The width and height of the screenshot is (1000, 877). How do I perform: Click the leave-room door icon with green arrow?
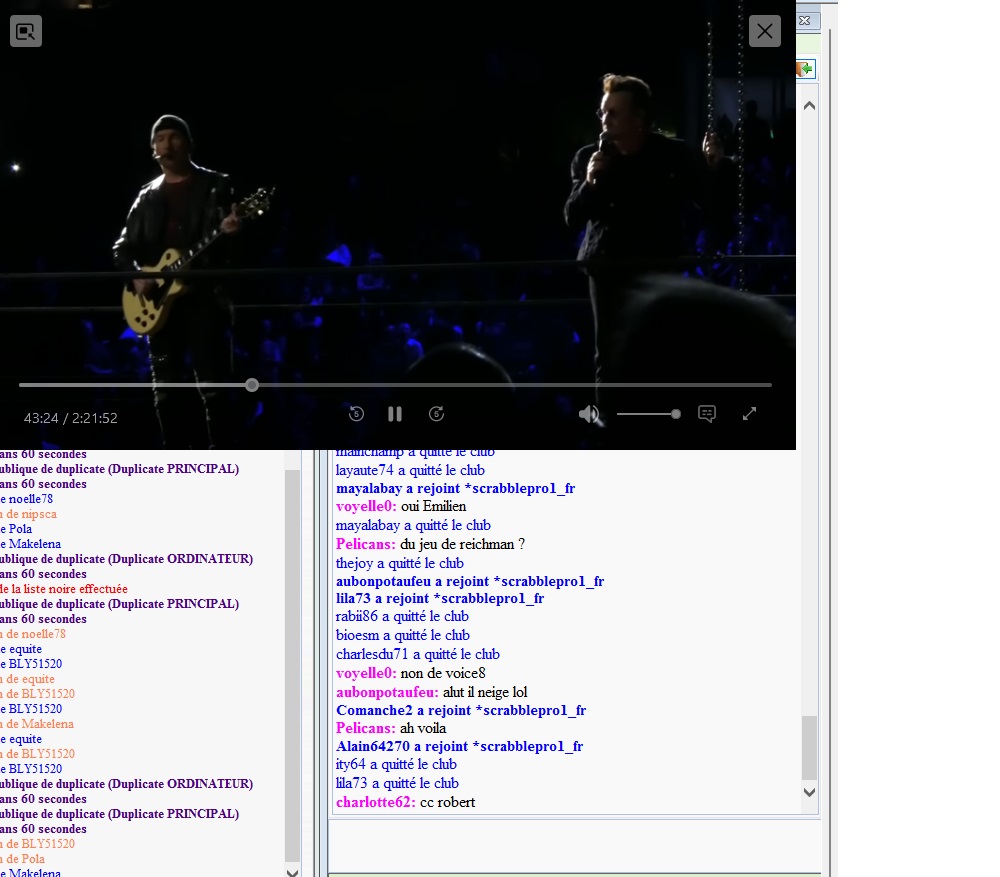click(805, 69)
